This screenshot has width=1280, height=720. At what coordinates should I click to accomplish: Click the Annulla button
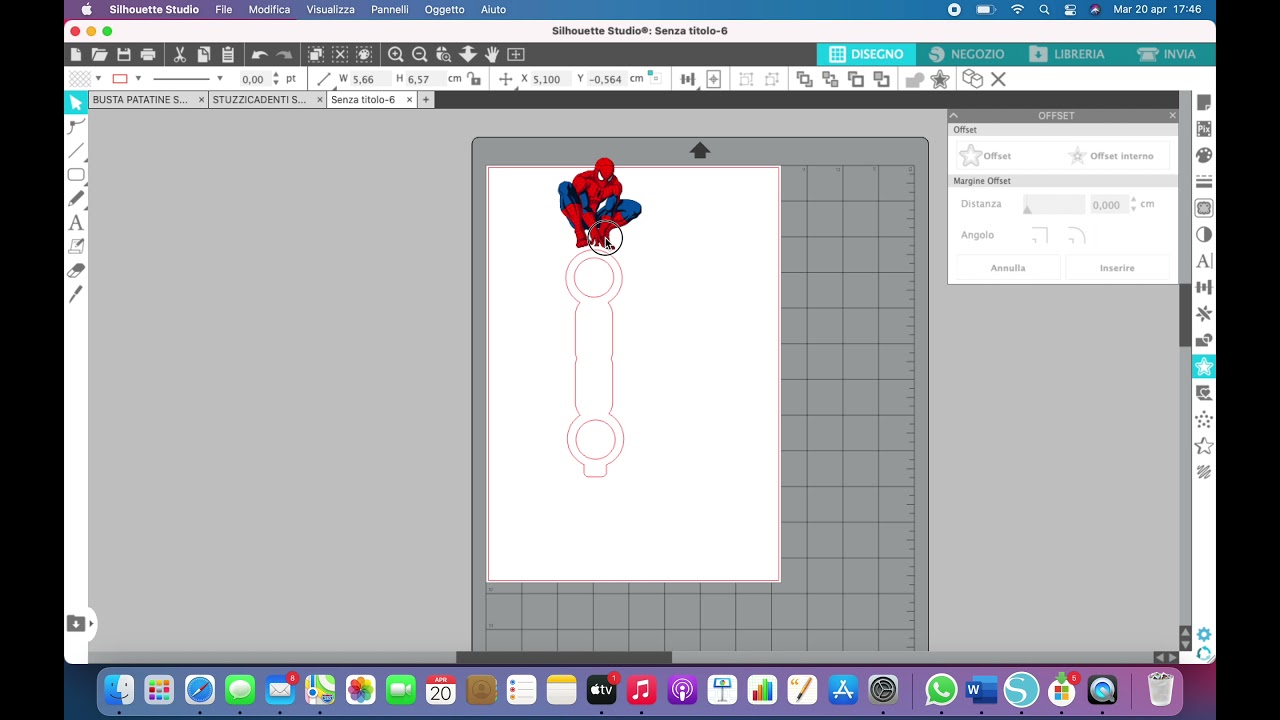click(x=1008, y=268)
